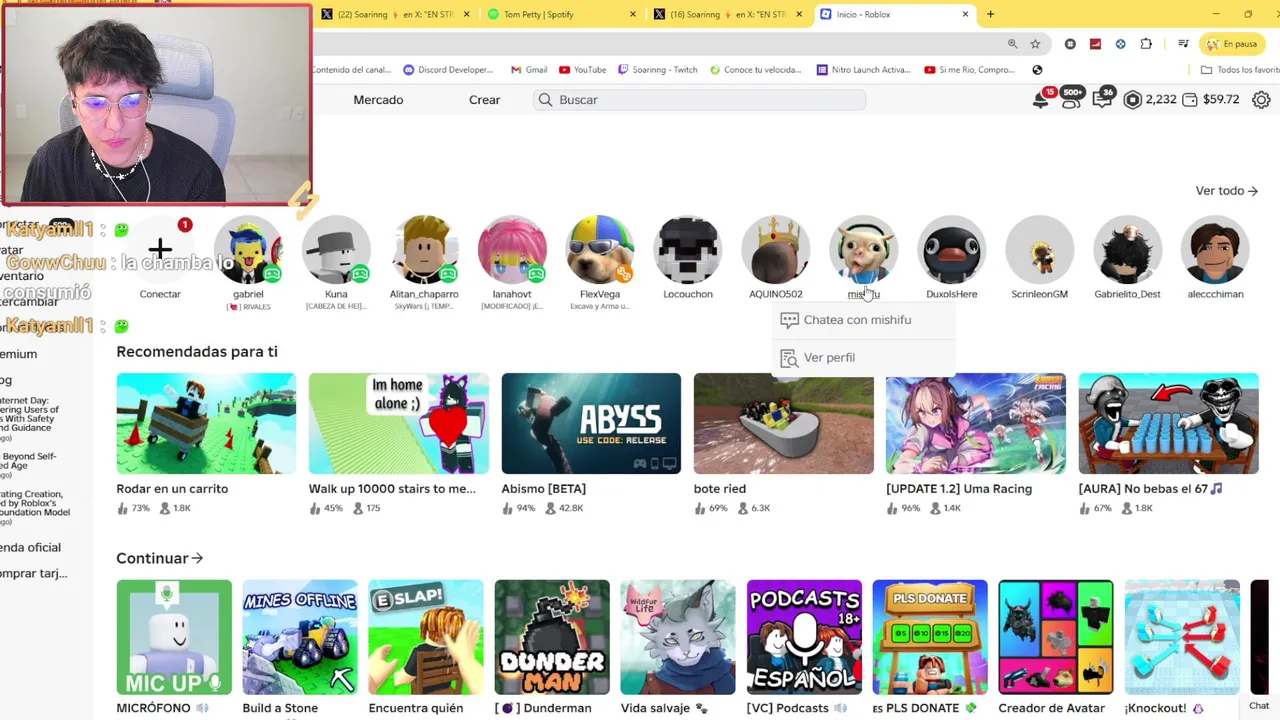
Task: Open the globe bookmark icon
Action: pyautogui.click(x=1037, y=70)
